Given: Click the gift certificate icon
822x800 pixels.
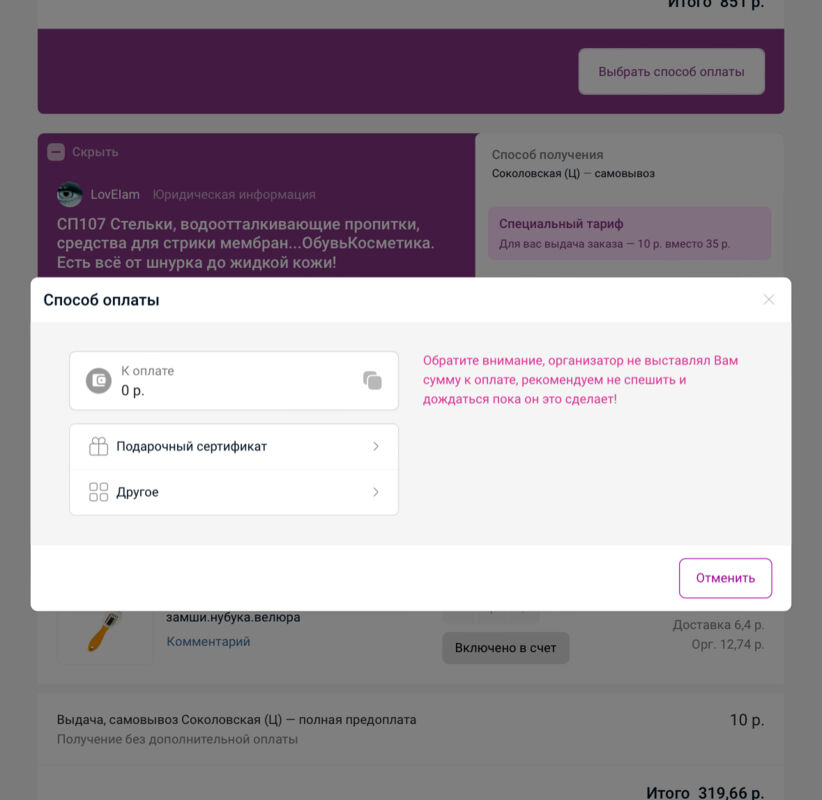Looking at the screenshot, I should click(98, 447).
